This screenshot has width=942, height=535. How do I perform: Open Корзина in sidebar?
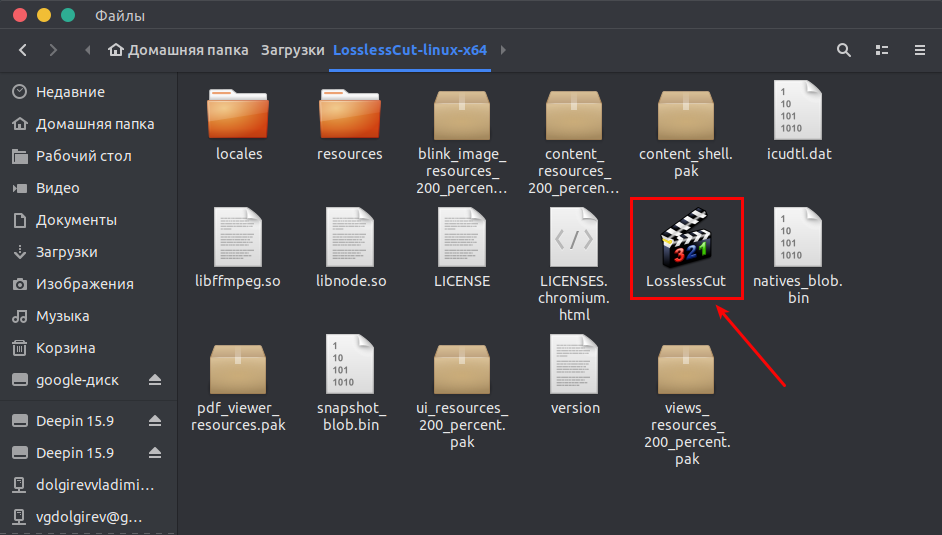point(89,348)
